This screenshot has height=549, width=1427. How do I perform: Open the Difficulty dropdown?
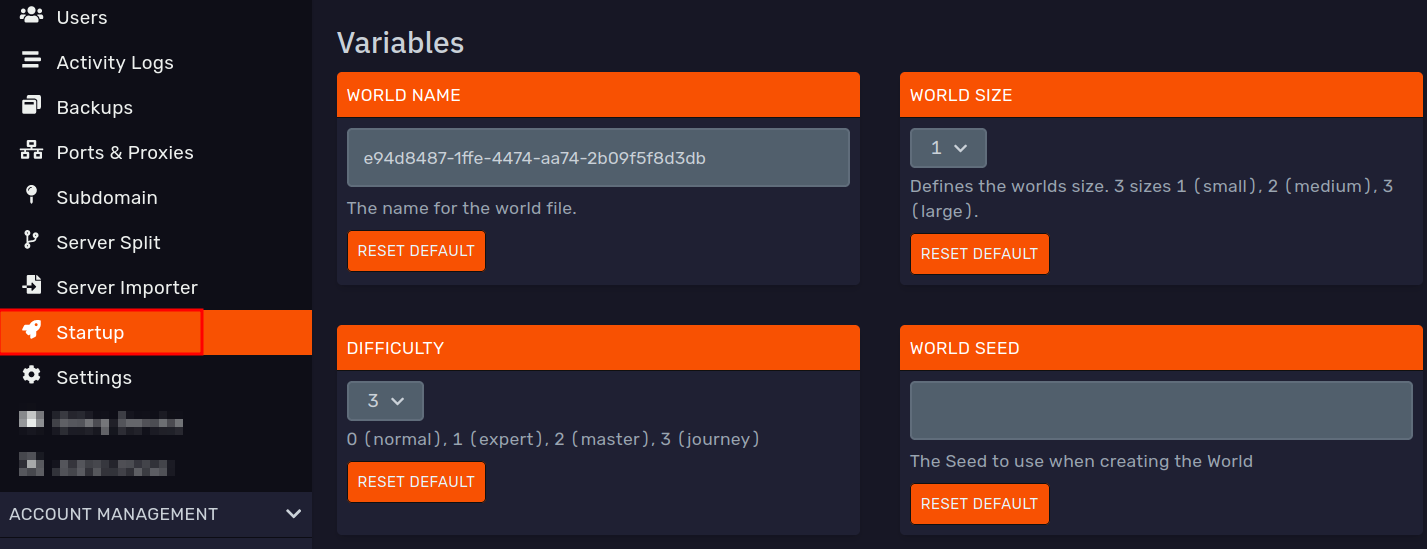pos(385,401)
